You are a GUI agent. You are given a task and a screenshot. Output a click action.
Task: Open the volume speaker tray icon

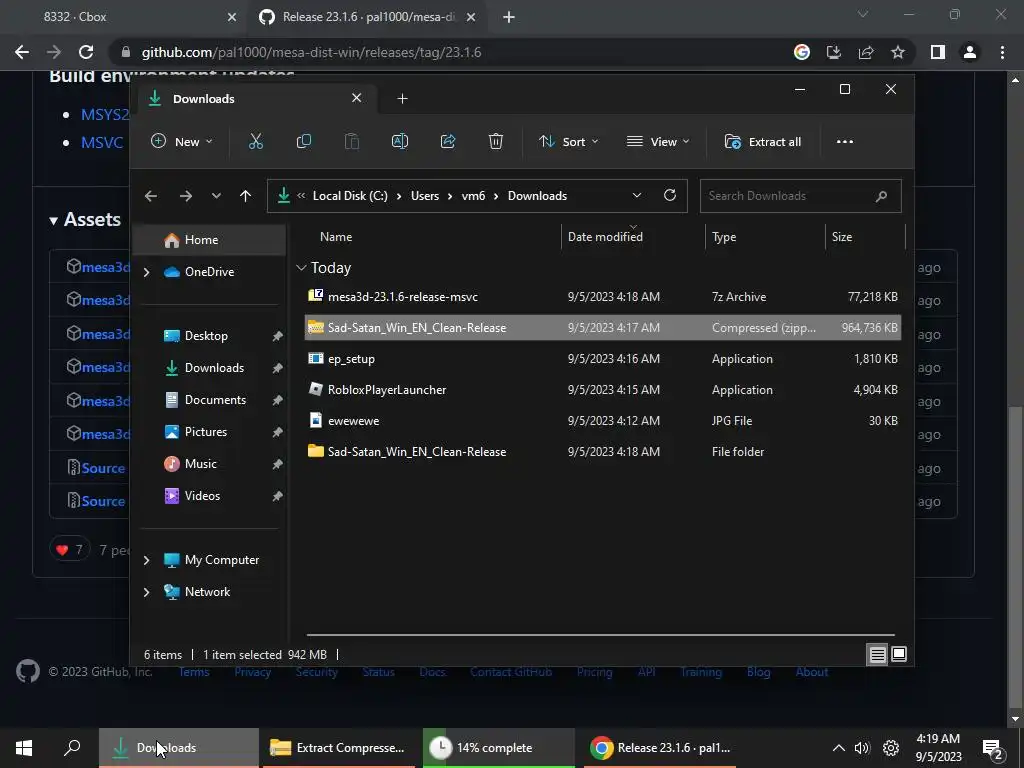tap(863, 748)
